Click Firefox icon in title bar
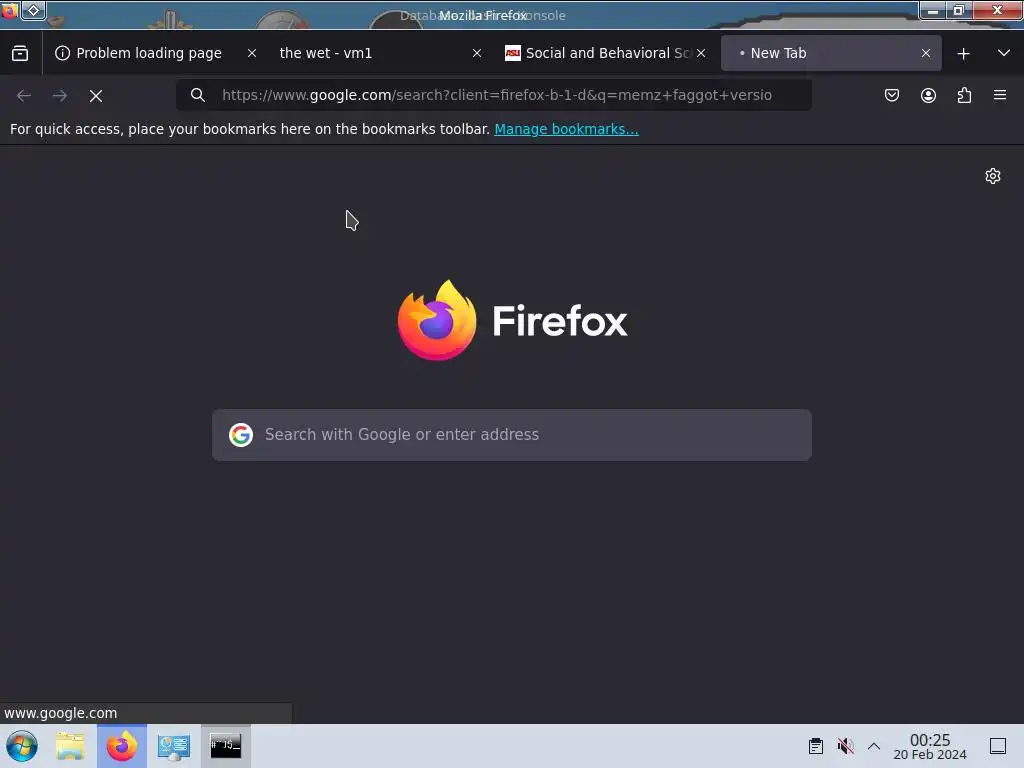The width and height of the screenshot is (1024, 768). click(9, 11)
